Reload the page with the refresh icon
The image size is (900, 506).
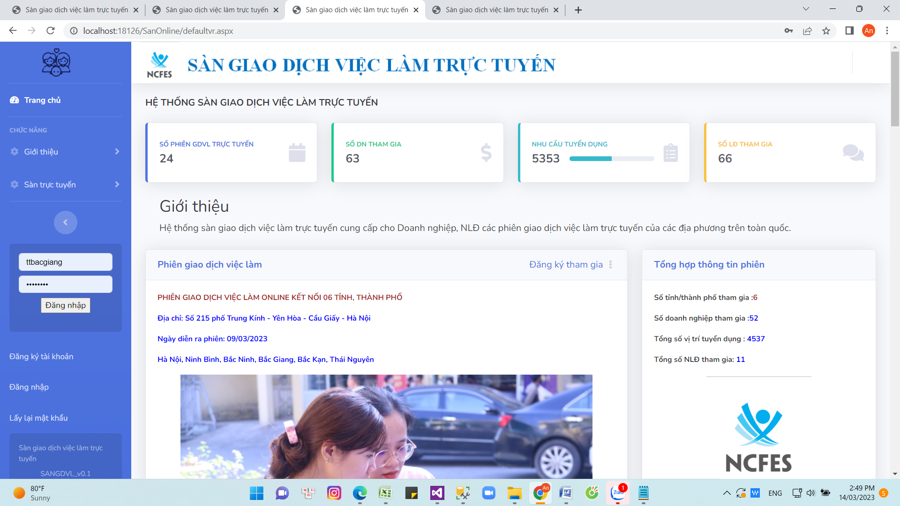(51, 31)
